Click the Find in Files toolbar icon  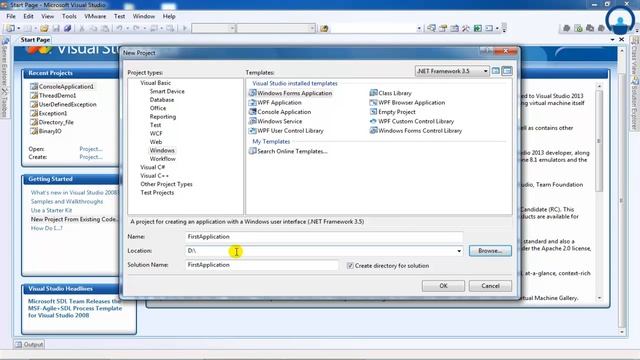[324, 28]
